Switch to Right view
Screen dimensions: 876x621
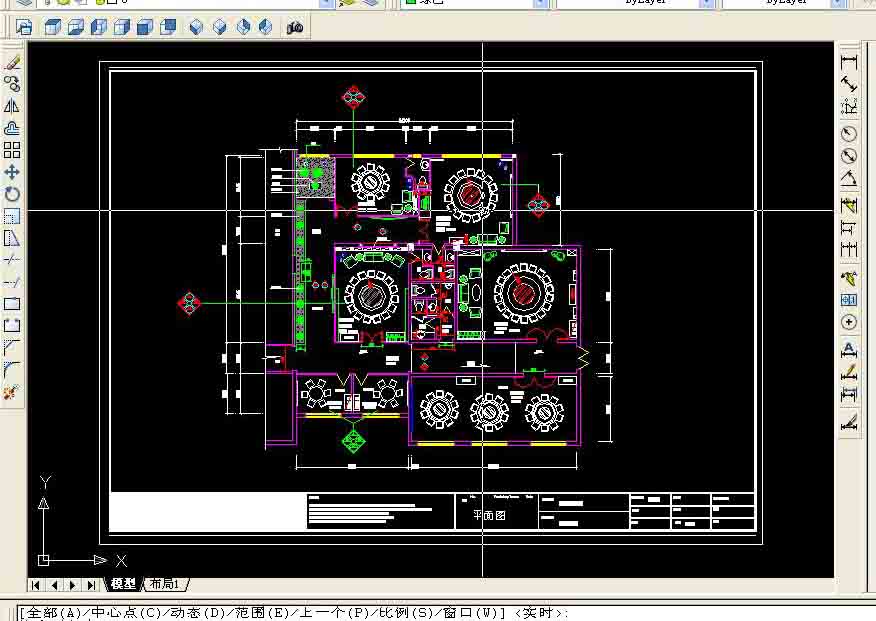[x=122, y=27]
